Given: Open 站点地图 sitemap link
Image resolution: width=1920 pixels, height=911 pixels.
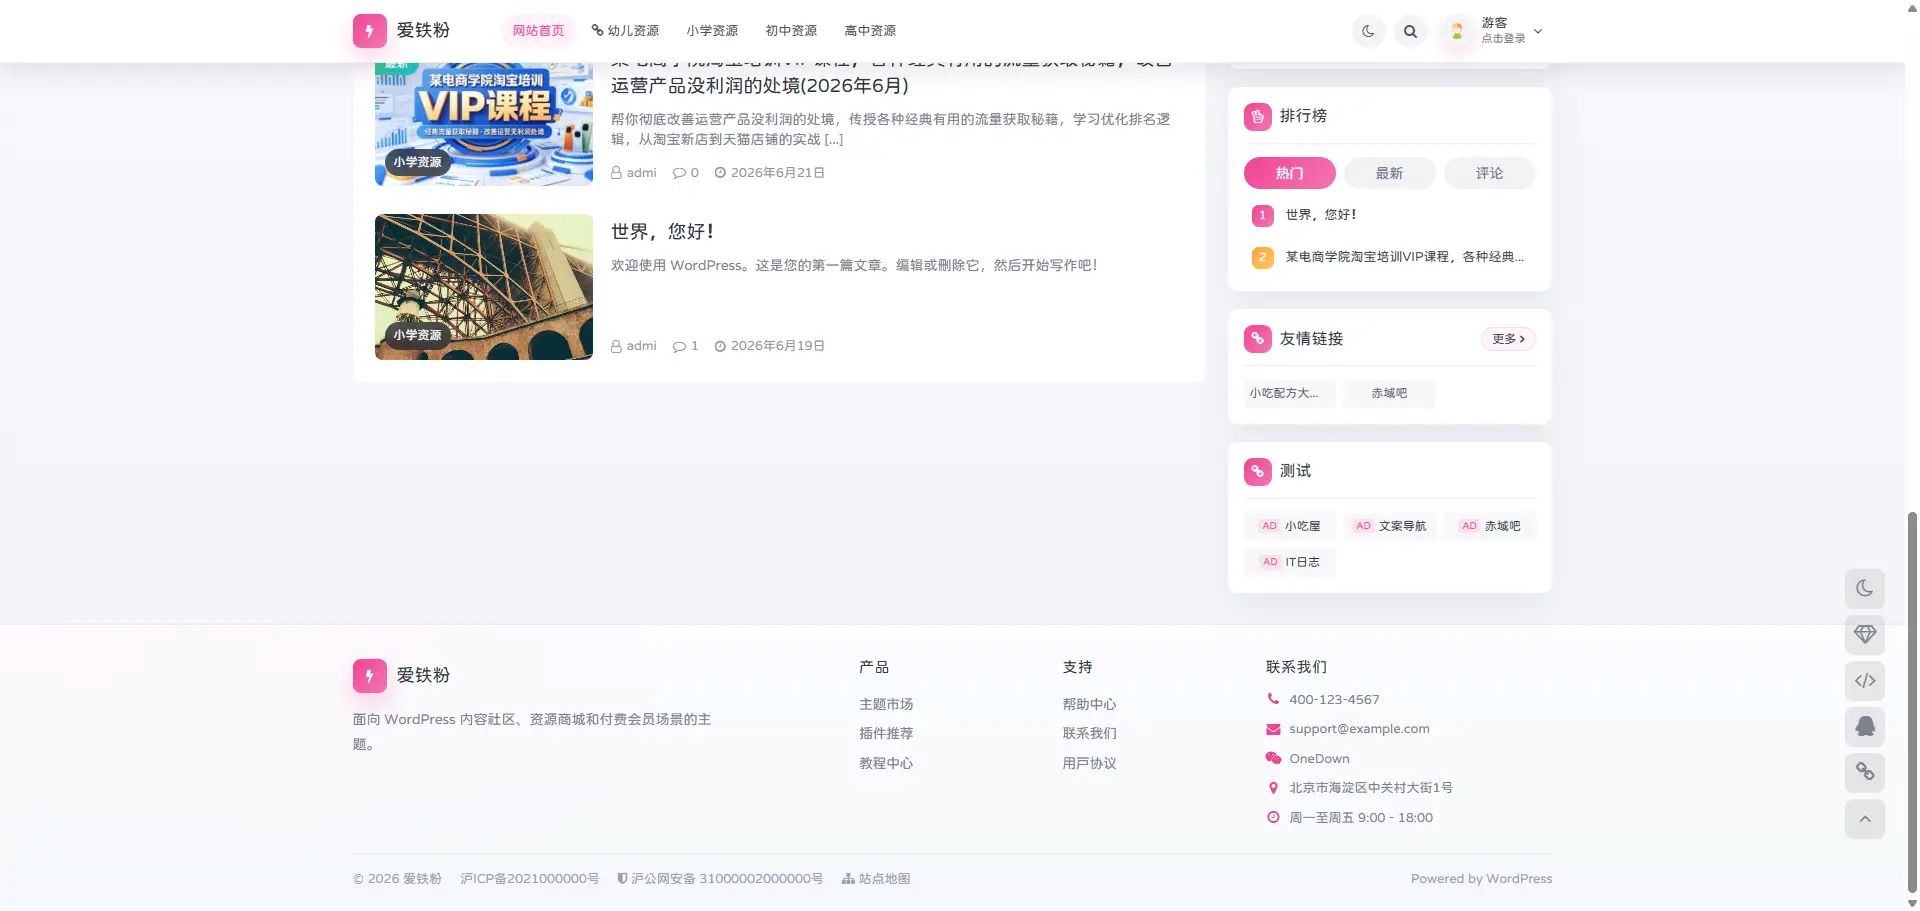Looking at the screenshot, I should [876, 879].
